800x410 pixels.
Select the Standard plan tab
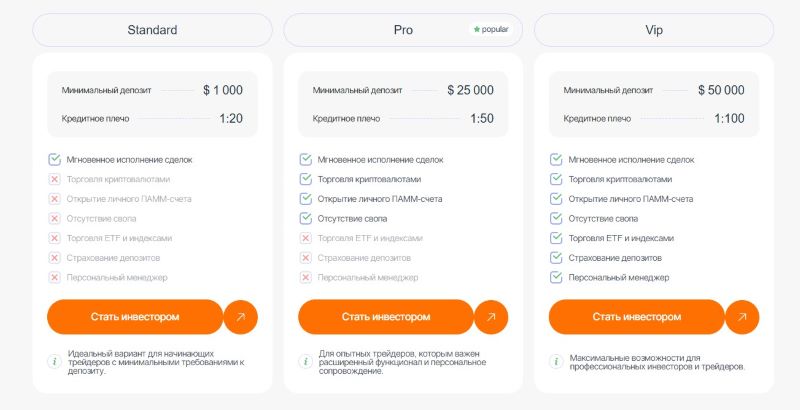click(152, 30)
